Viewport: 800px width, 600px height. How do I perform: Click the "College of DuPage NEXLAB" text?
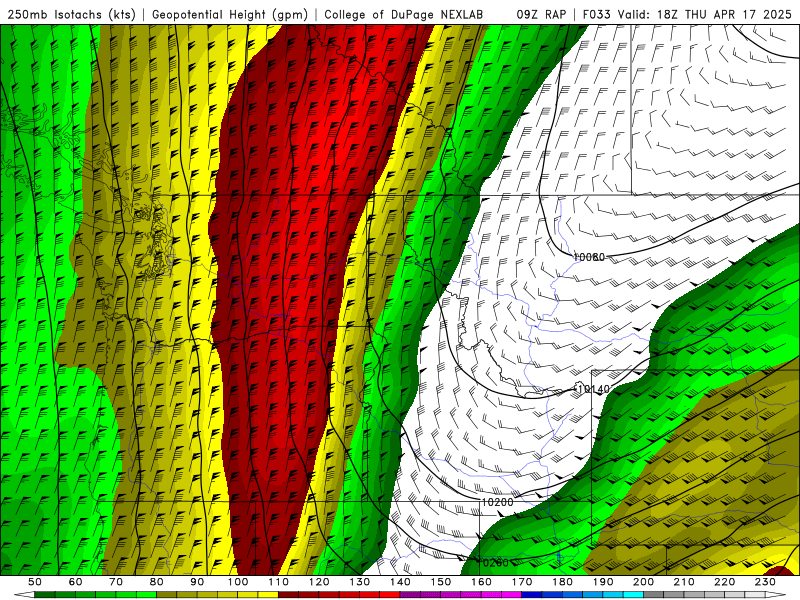pos(404,14)
